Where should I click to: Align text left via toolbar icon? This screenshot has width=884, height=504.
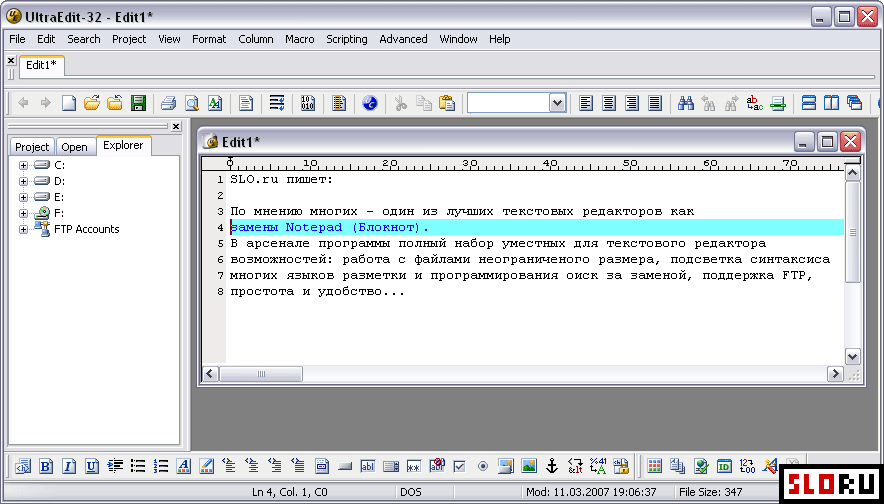tap(586, 103)
